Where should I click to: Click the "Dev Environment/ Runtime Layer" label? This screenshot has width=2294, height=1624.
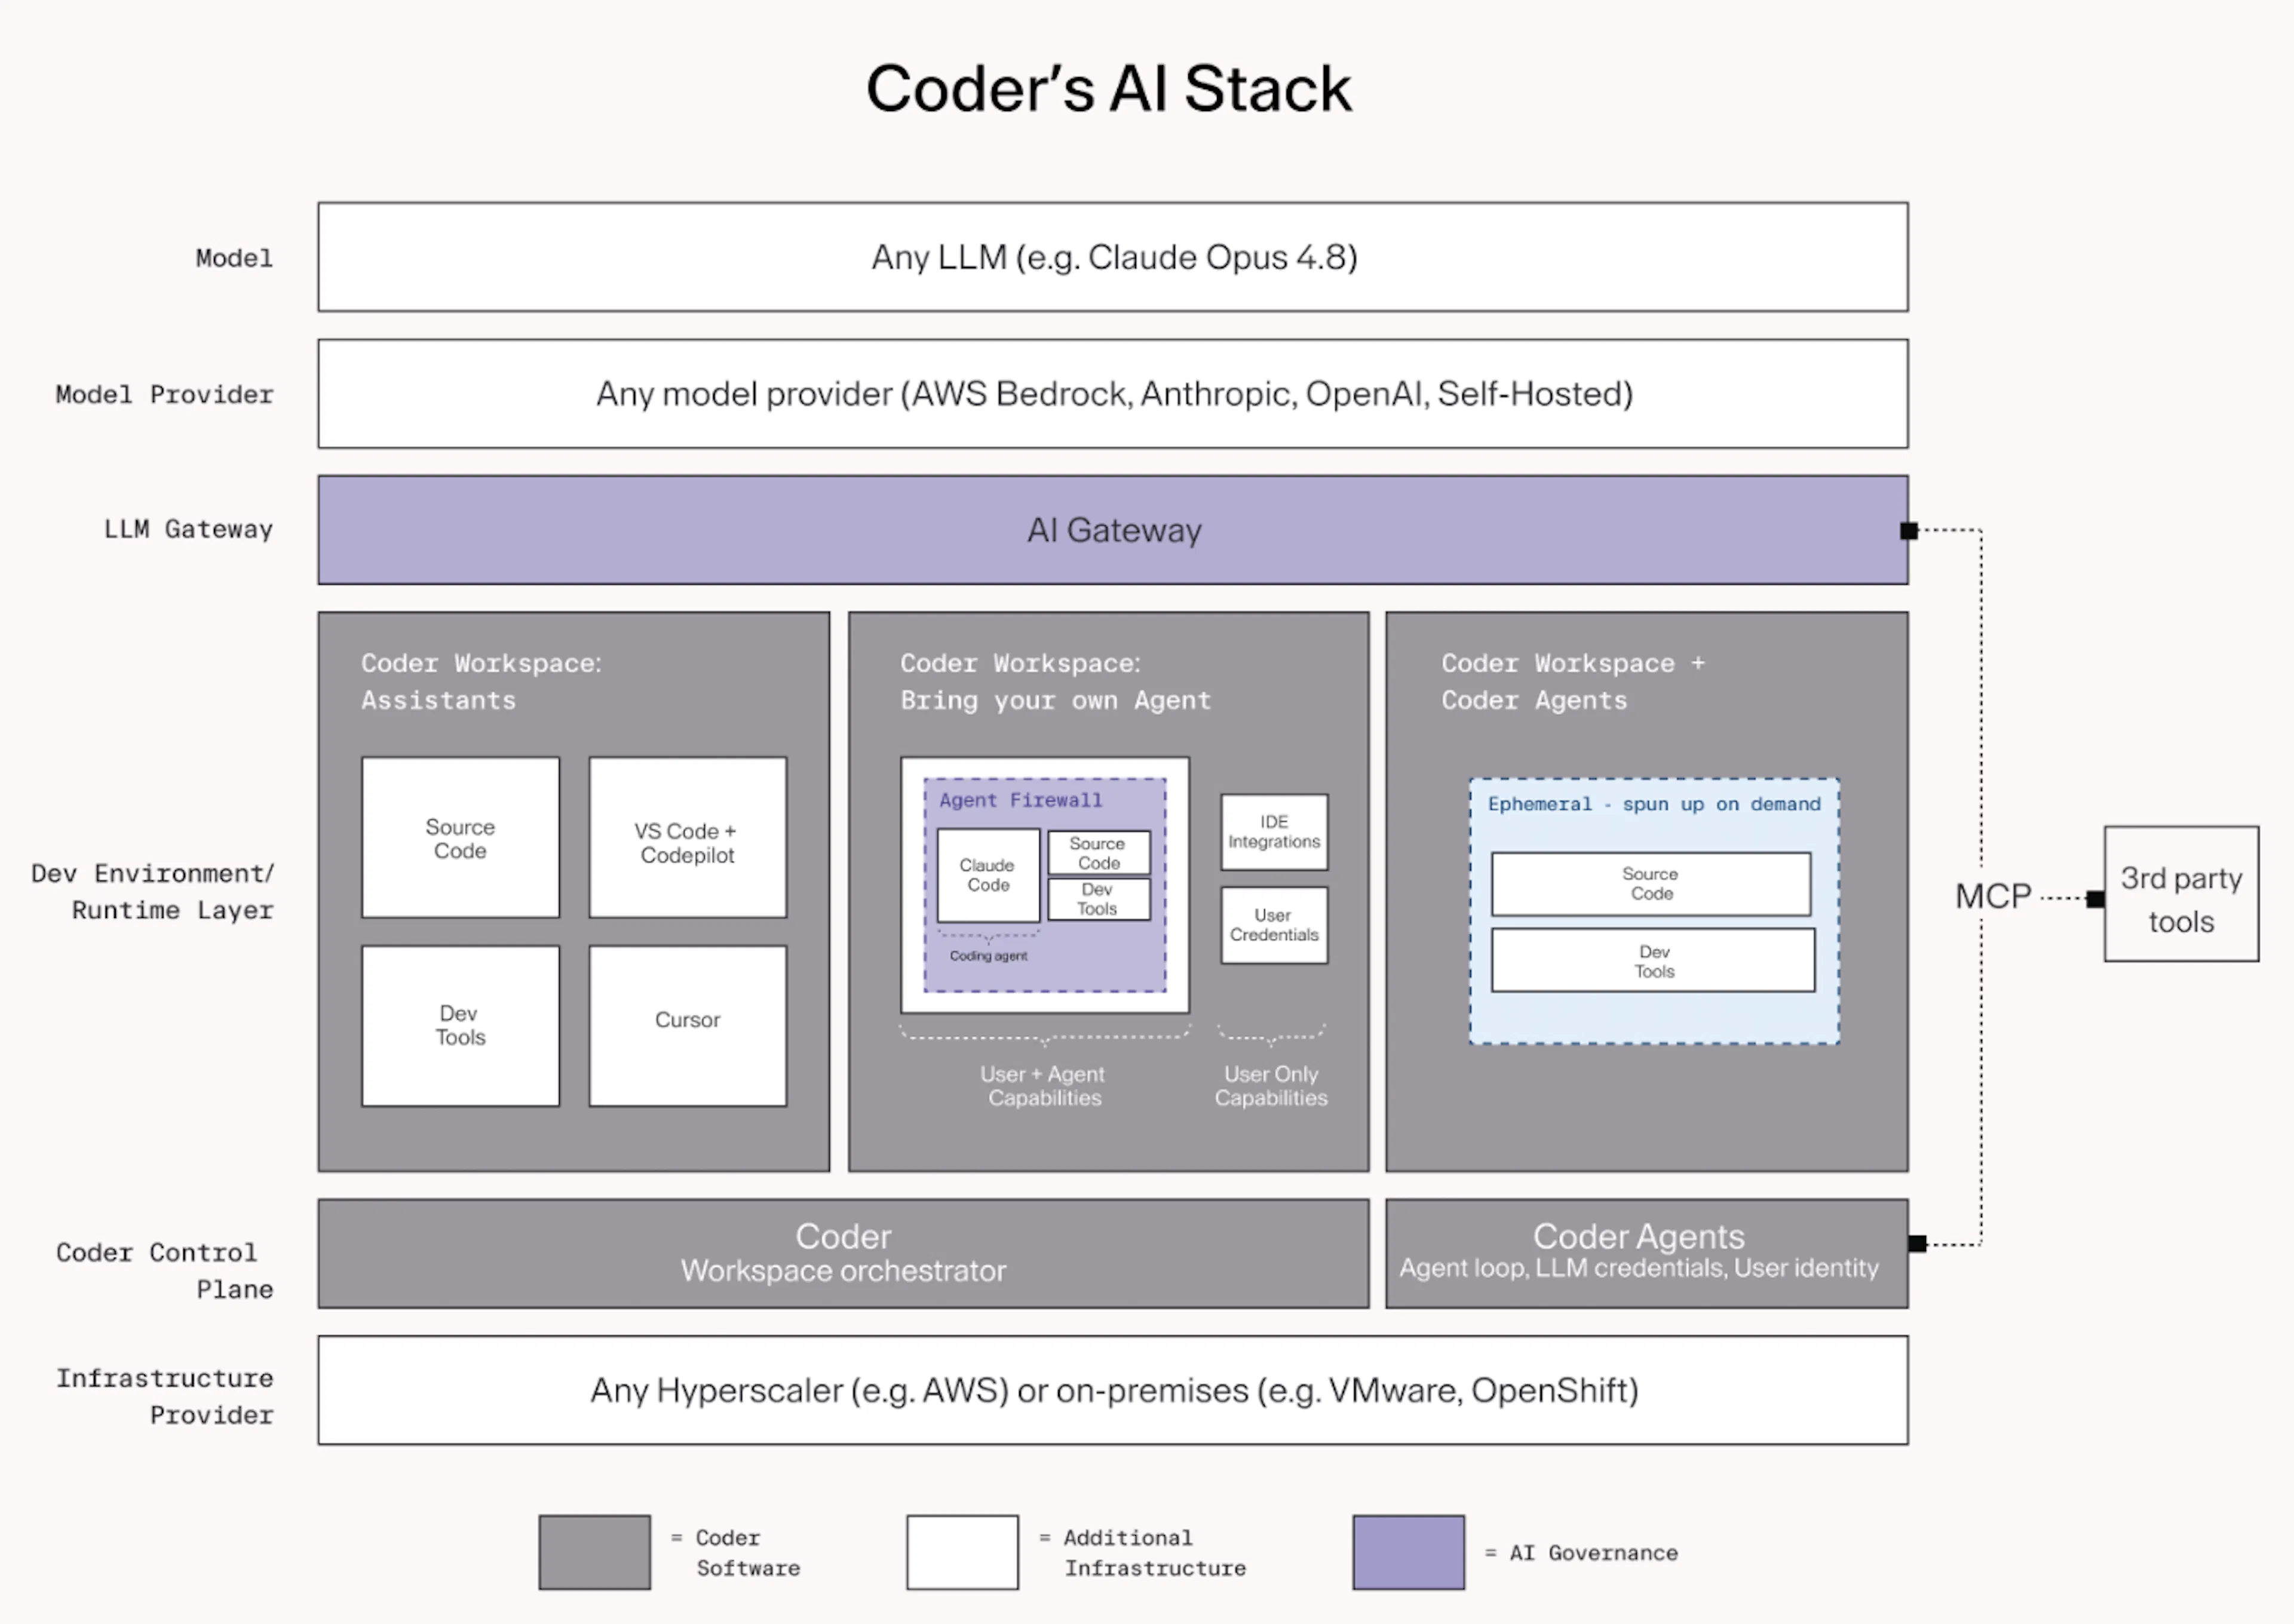pos(152,892)
